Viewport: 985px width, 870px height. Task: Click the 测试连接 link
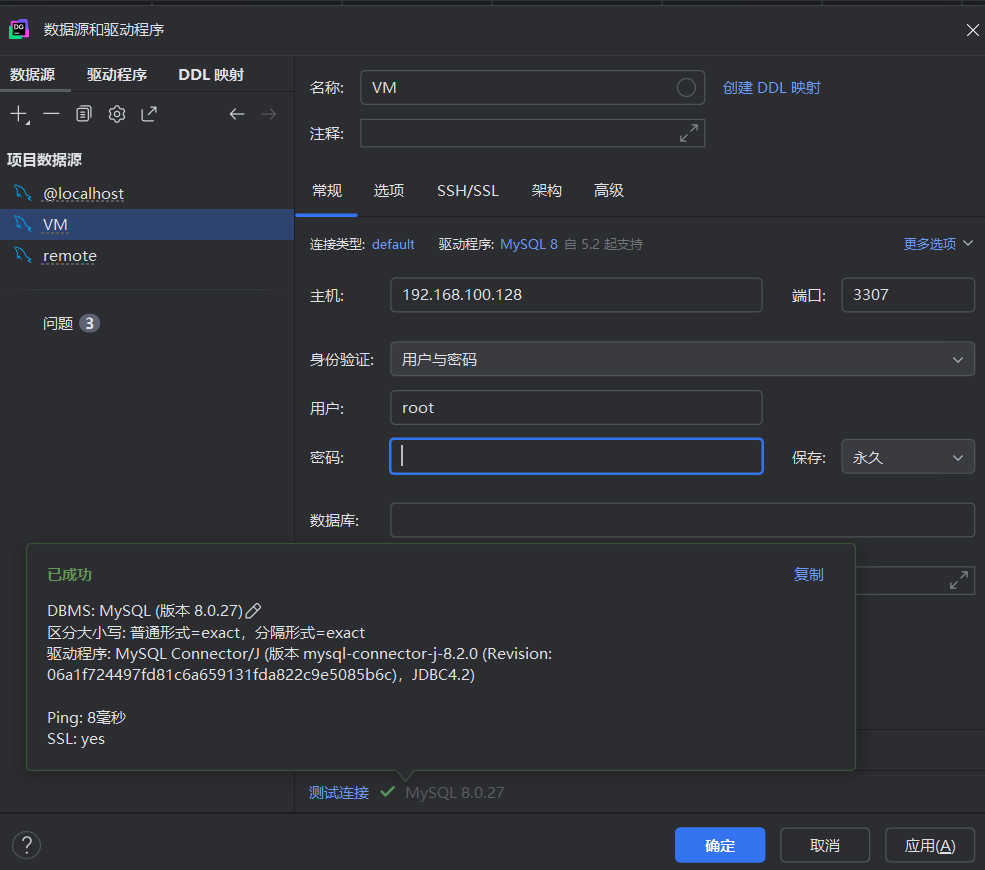tap(338, 792)
